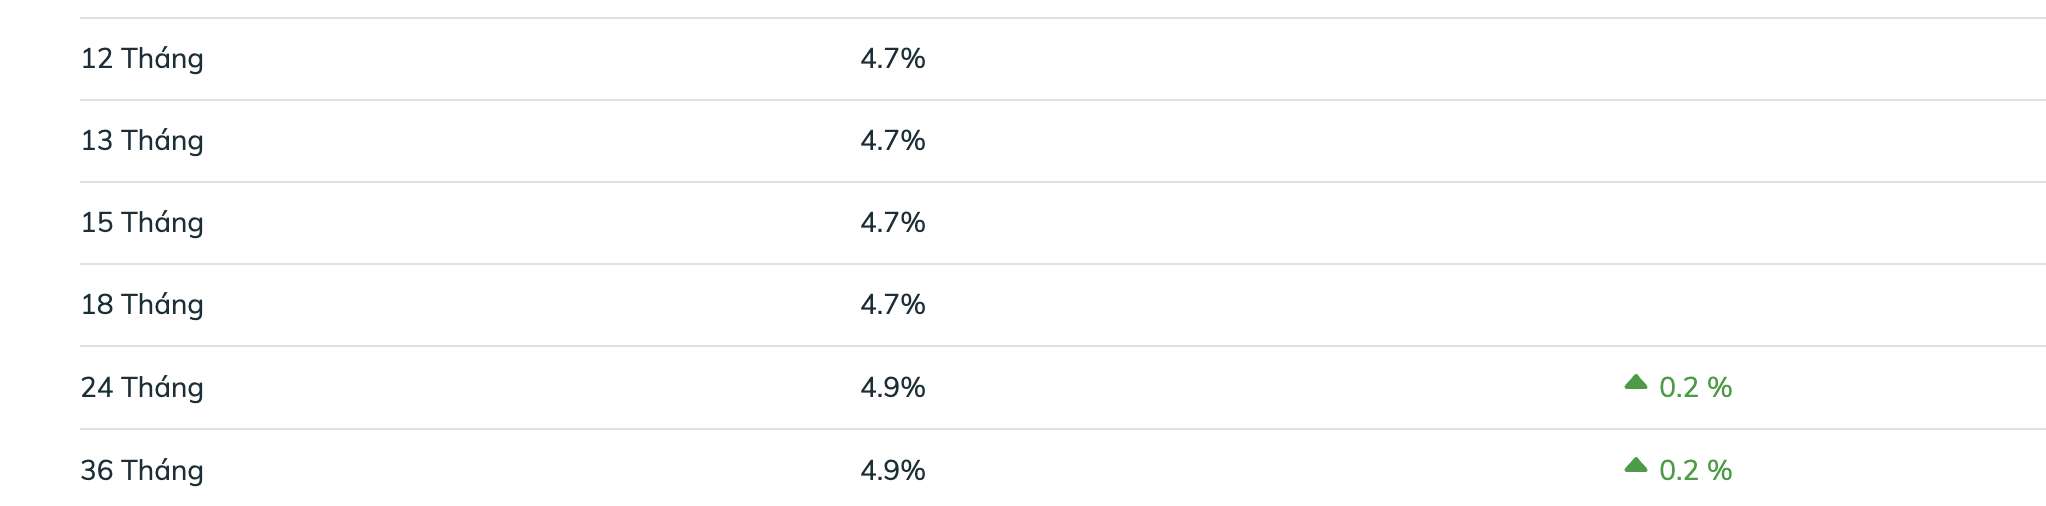Select the 15 Tháng term label

click(x=142, y=223)
